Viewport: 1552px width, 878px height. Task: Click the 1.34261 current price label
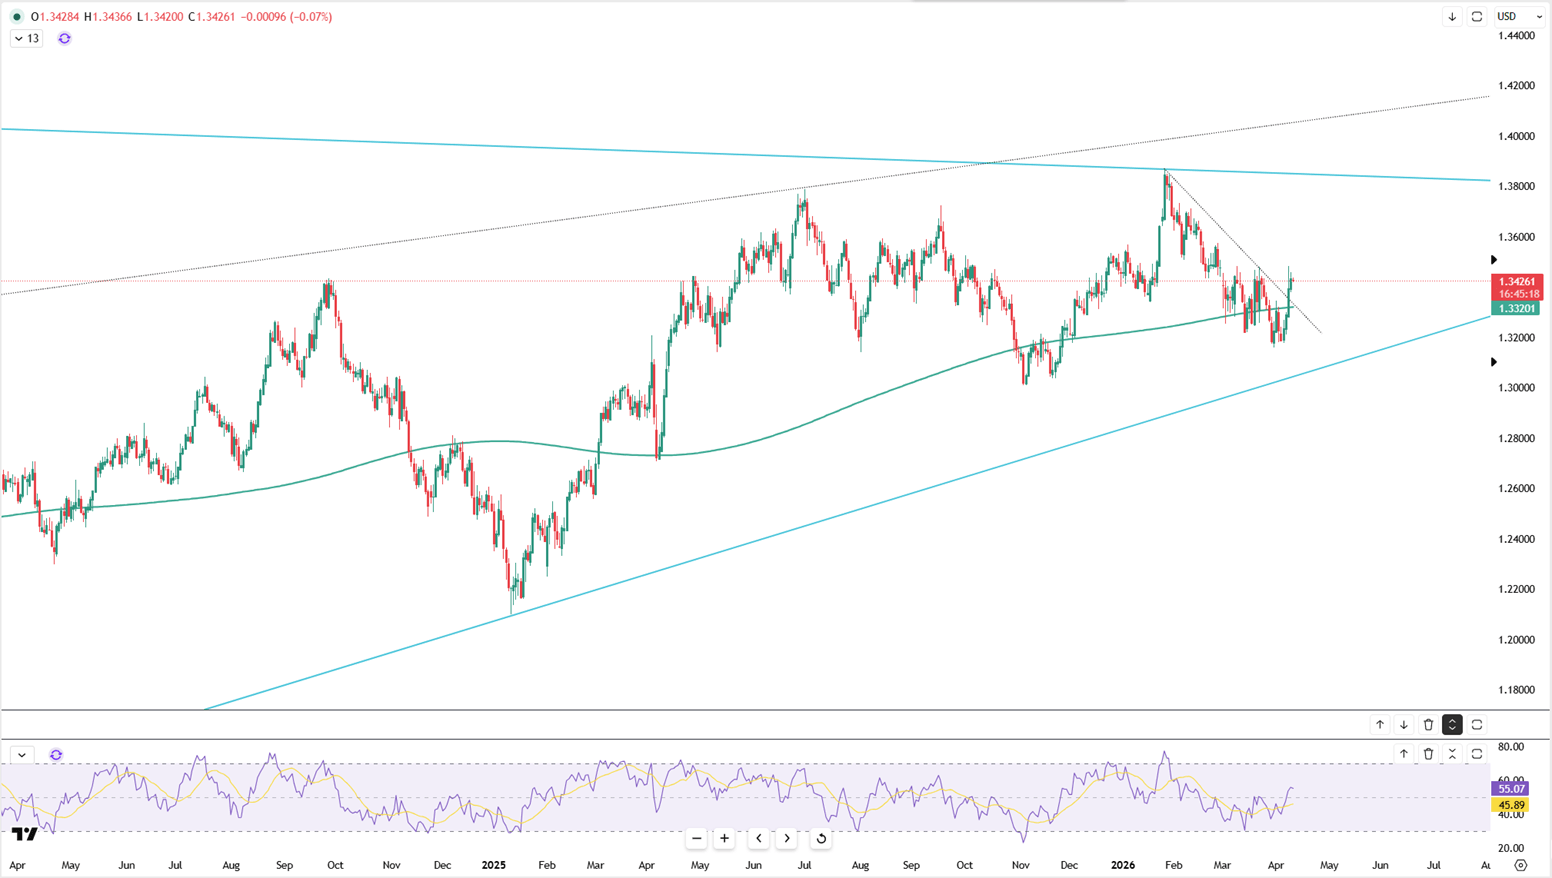tap(1517, 282)
